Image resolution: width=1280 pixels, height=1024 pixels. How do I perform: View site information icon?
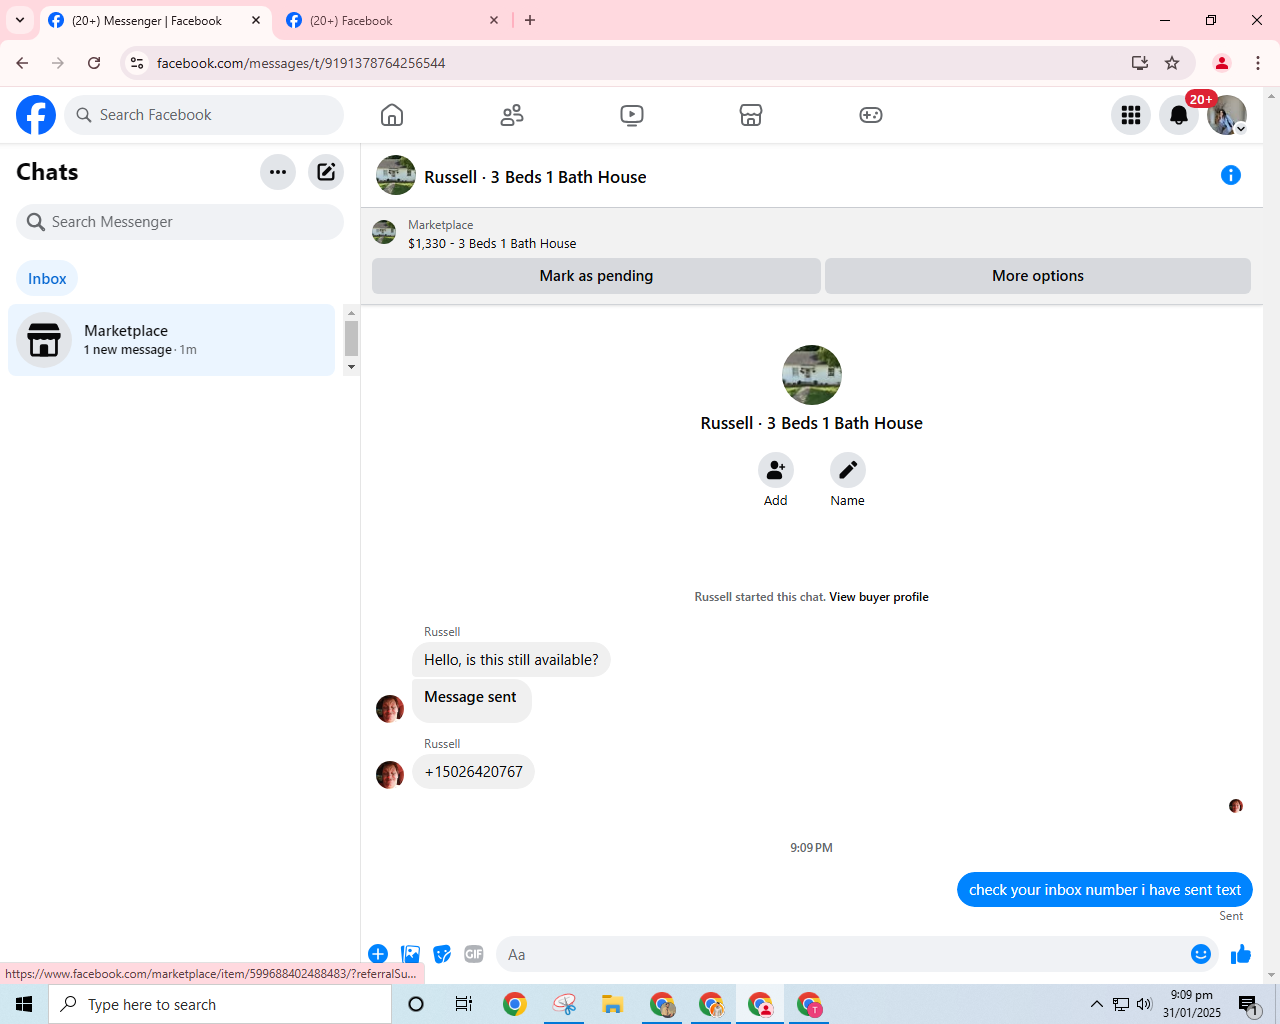tap(137, 63)
